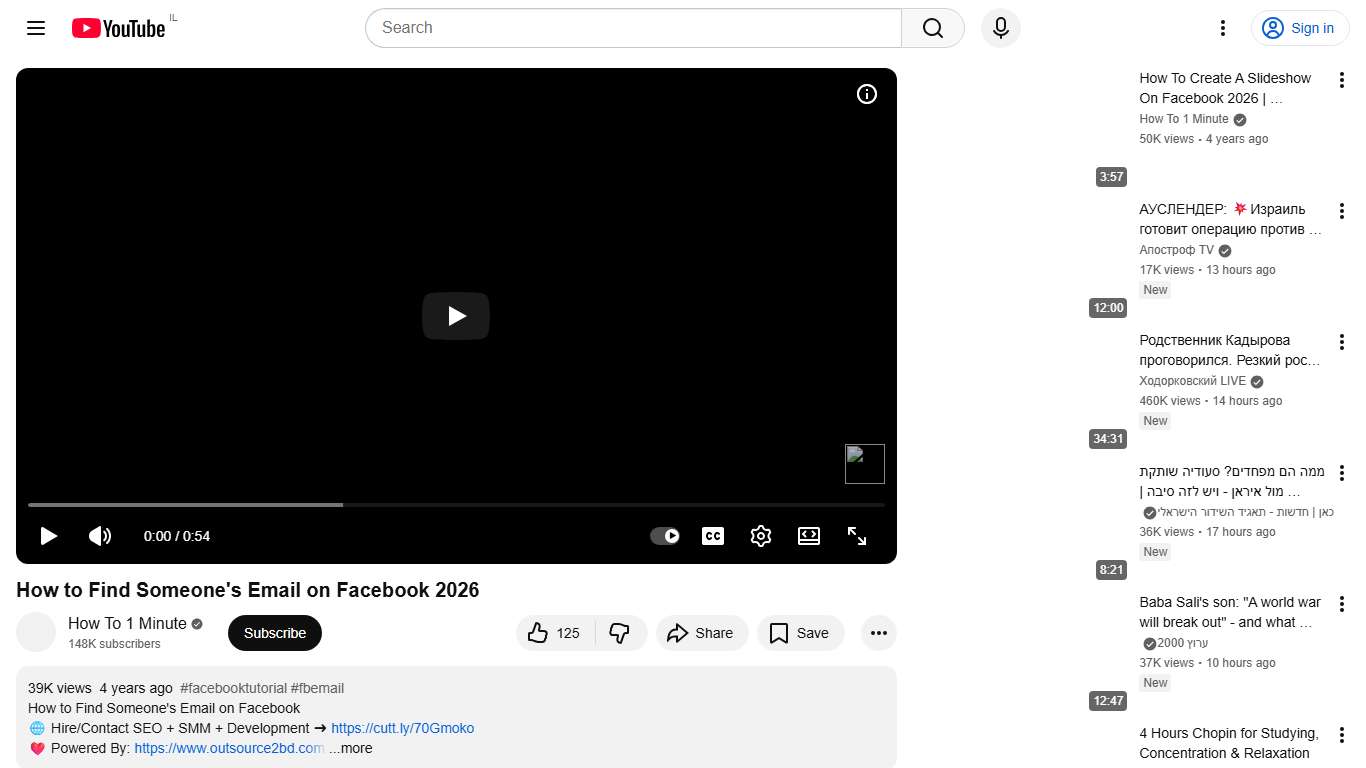Viewport: 1366px width, 768px height.
Task: Open voice search with the microphone icon
Action: (1000, 28)
